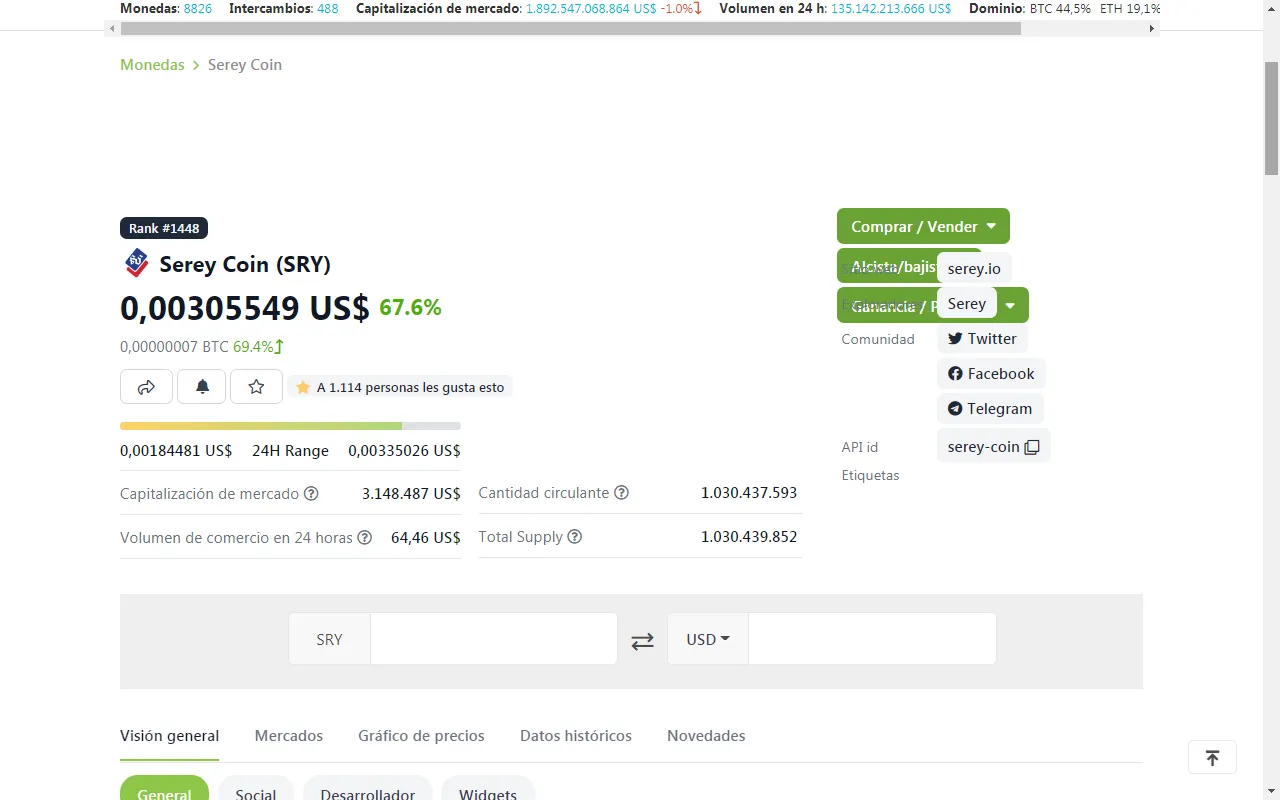Click the 64,46 US$ volume value
The width and height of the screenshot is (1280, 800).
(x=426, y=538)
